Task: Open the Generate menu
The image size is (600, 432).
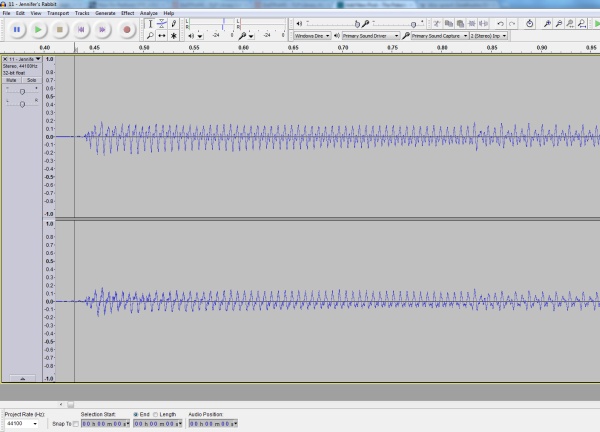Action: tap(105, 13)
